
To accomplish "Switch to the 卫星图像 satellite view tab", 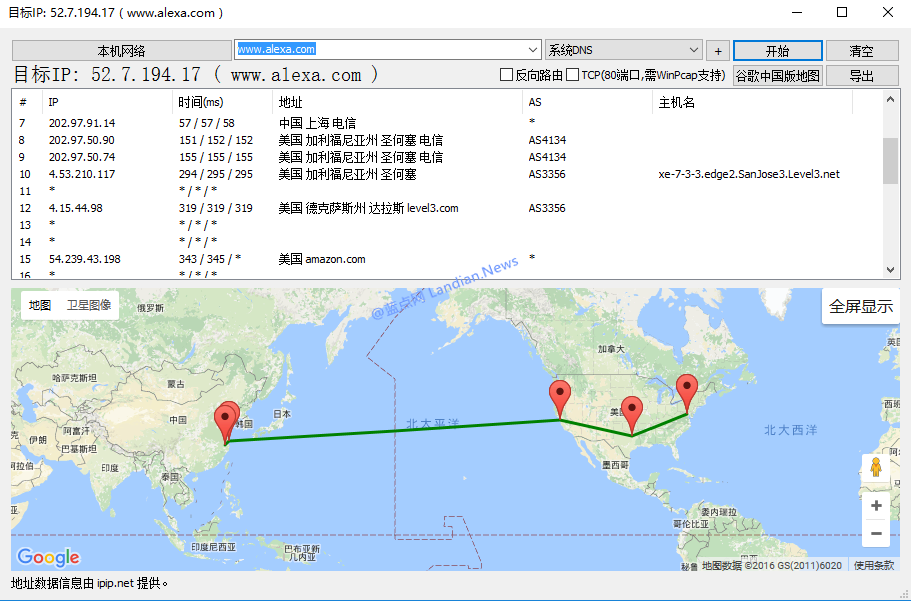I will pos(89,305).
